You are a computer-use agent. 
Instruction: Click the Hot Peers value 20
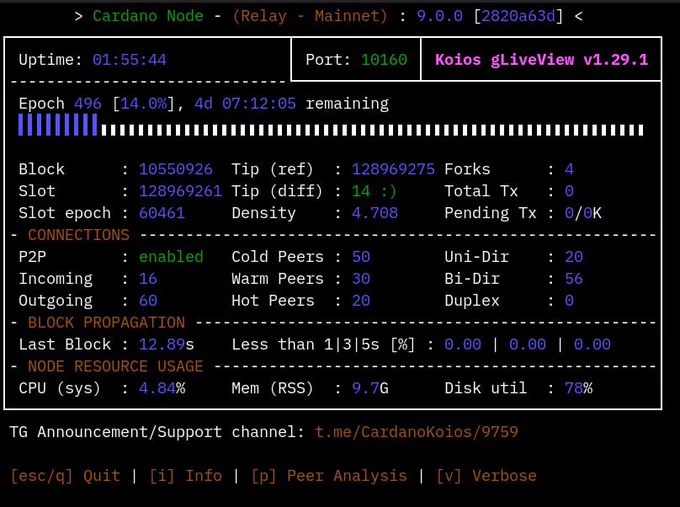[361, 301]
